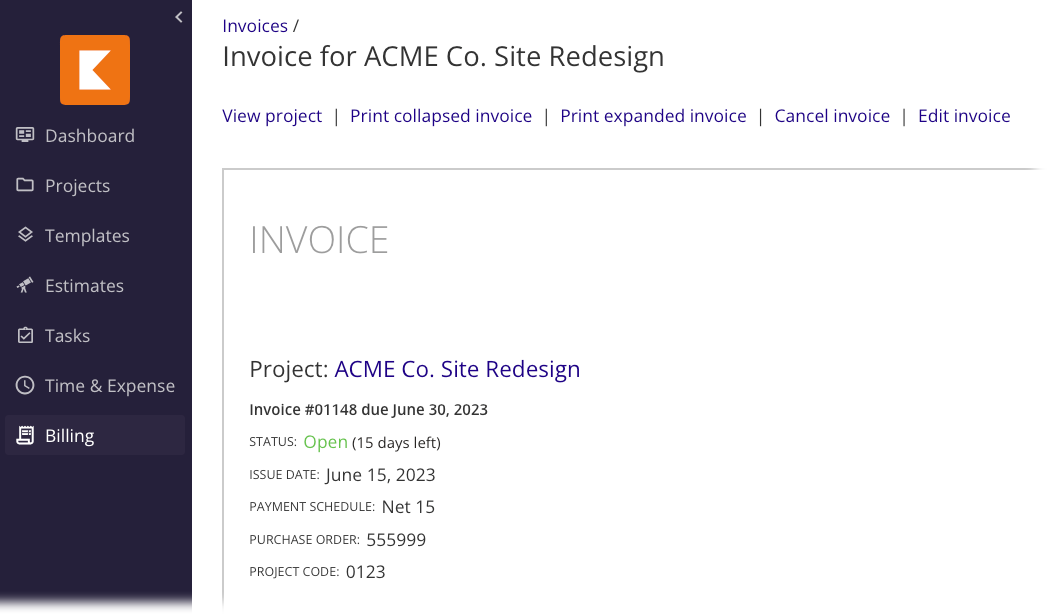
Task: Click the page title Invoice for ACME Co. Site Redesign
Action: click(443, 57)
